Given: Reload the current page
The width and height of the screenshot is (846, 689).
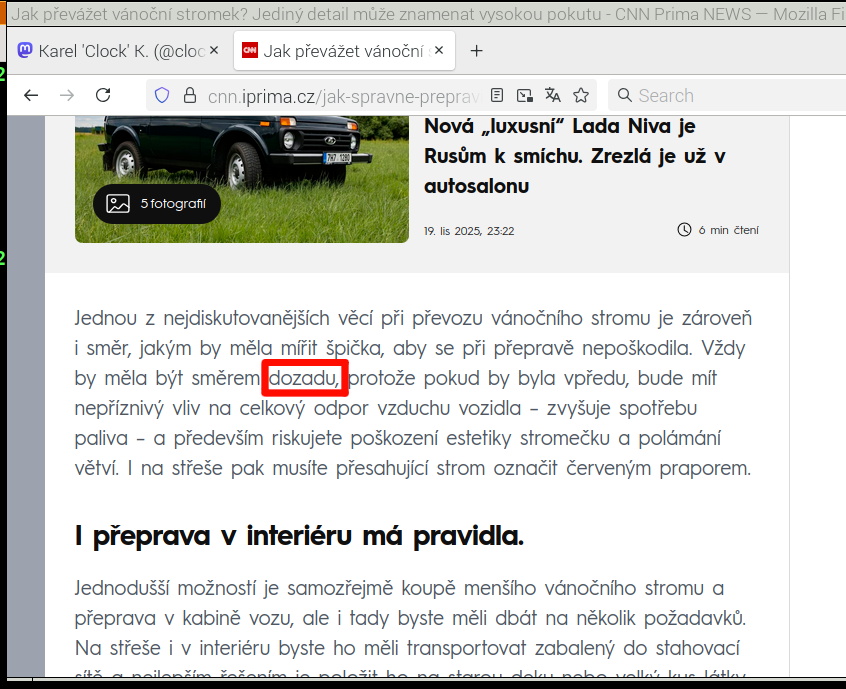Looking at the screenshot, I should tap(103, 95).
